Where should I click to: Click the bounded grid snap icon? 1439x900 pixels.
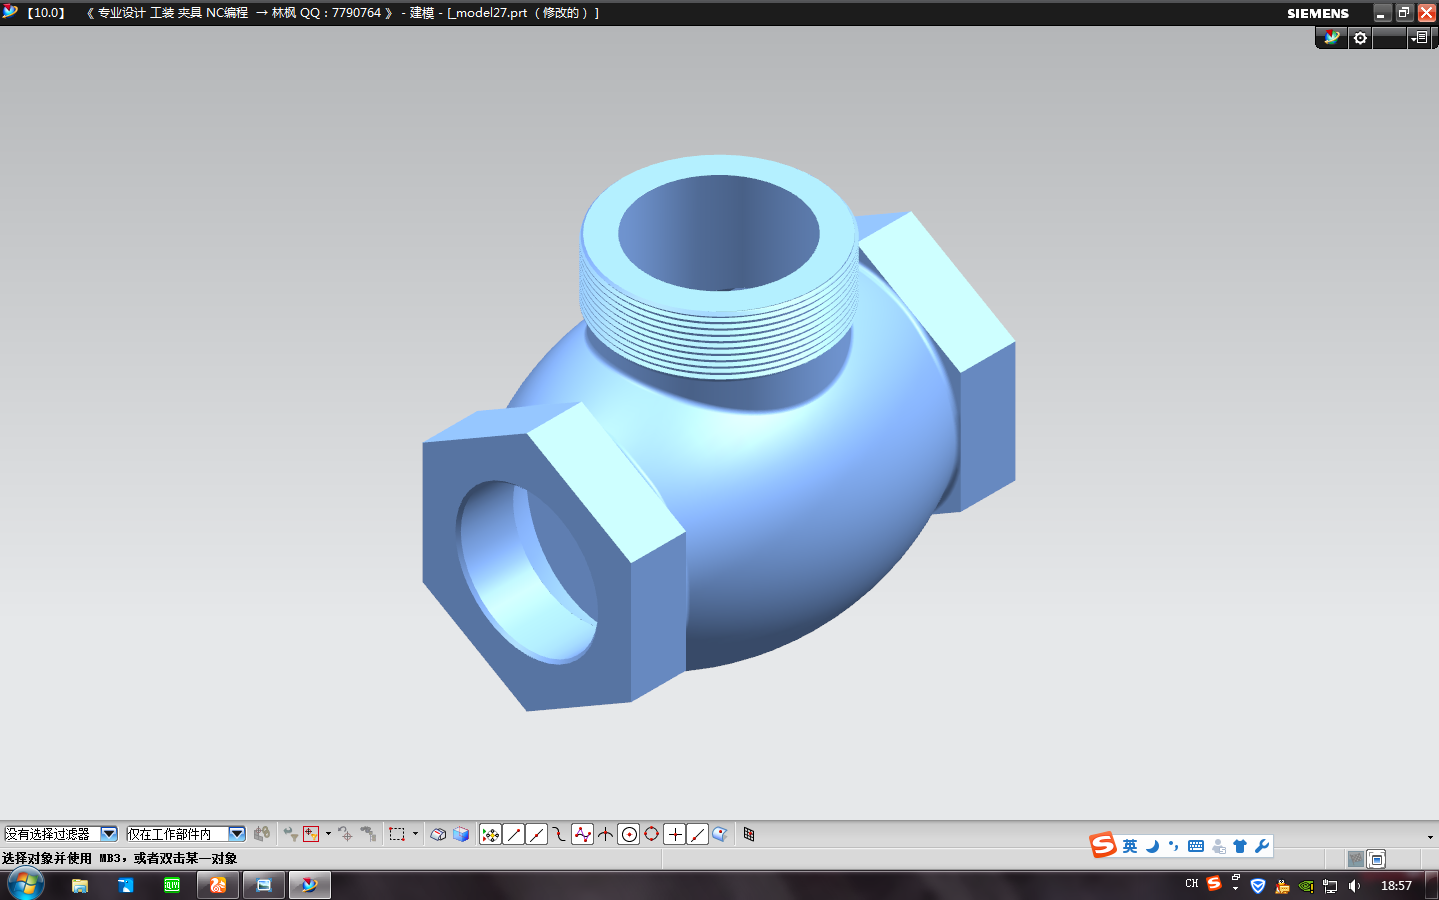tap(749, 834)
